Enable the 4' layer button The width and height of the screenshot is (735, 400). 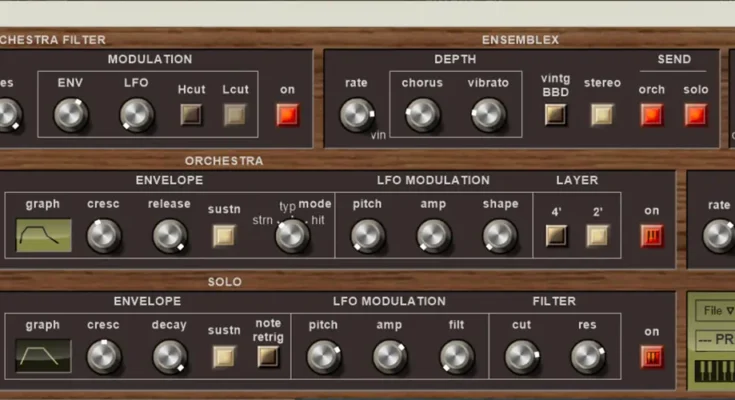click(x=556, y=236)
